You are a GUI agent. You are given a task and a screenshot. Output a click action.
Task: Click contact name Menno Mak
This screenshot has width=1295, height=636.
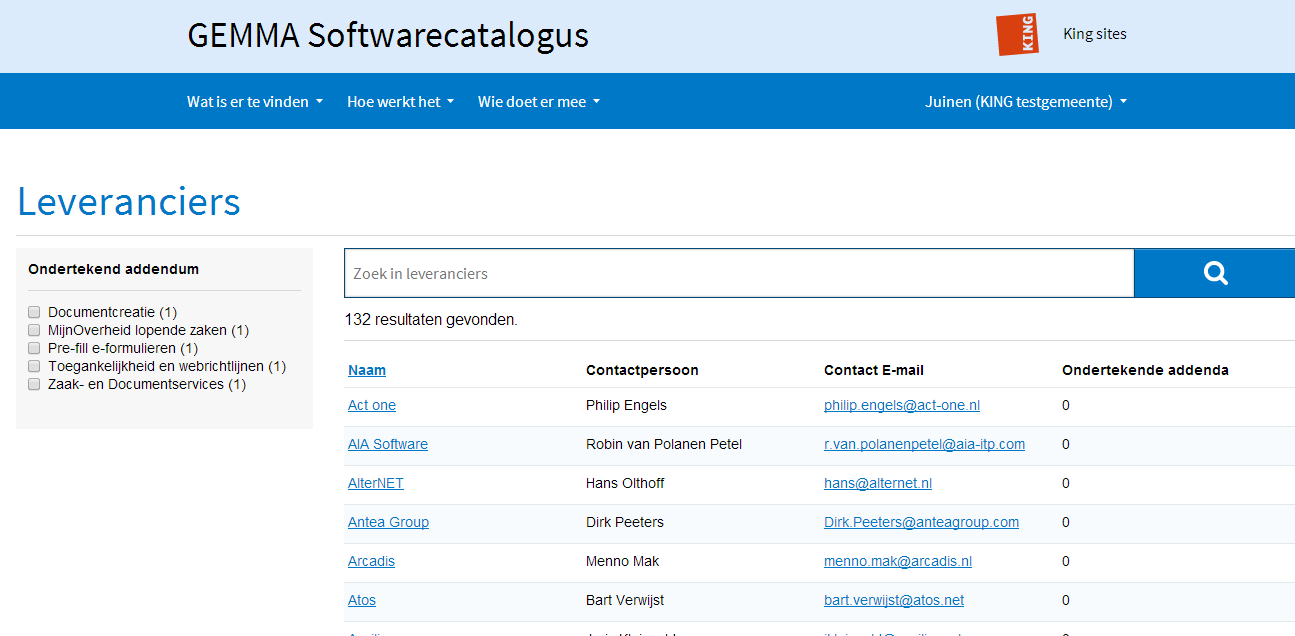622,561
